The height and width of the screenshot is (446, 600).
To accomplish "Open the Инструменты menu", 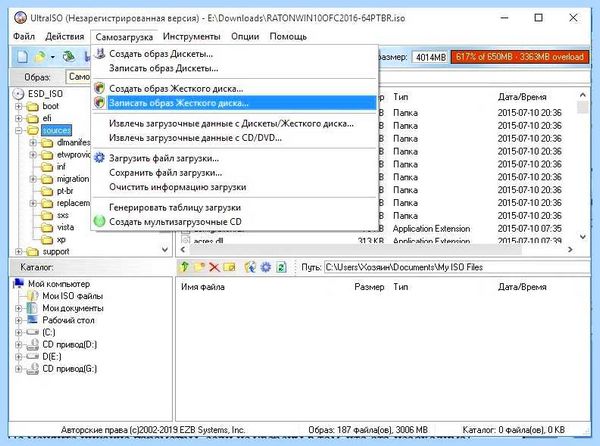I will click(x=191, y=36).
